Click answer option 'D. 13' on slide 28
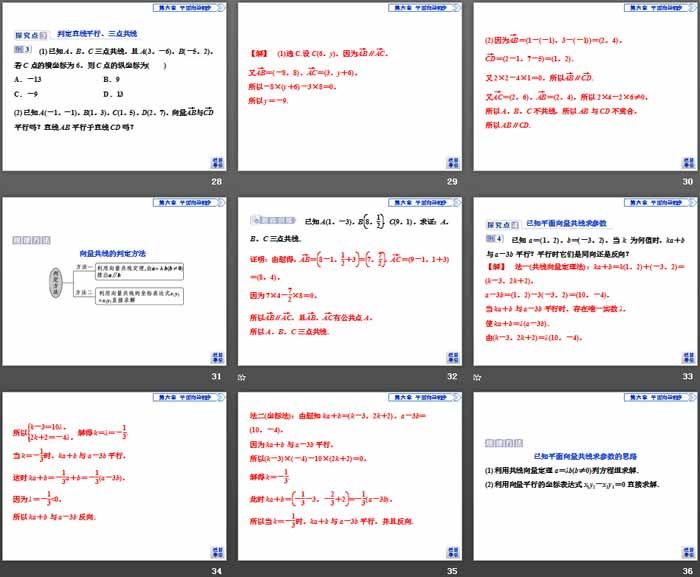 [x=113, y=94]
